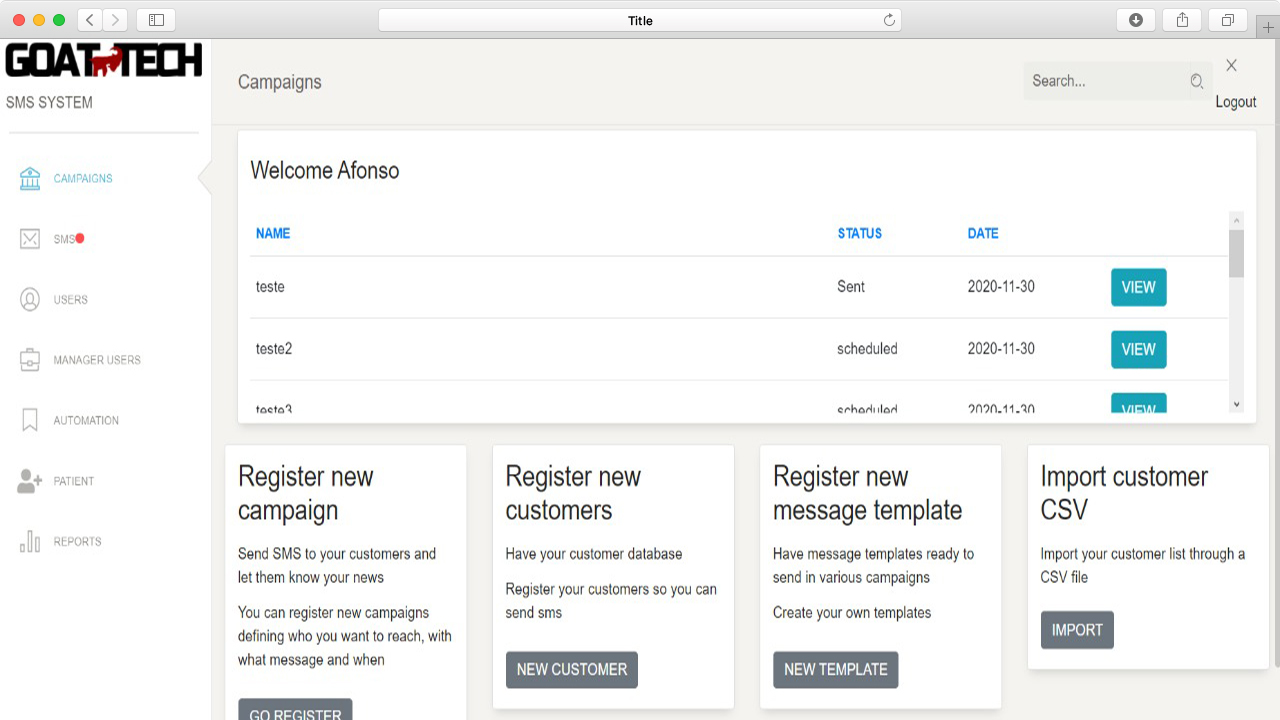
Task: Click the New Customer button
Action: pos(571,670)
